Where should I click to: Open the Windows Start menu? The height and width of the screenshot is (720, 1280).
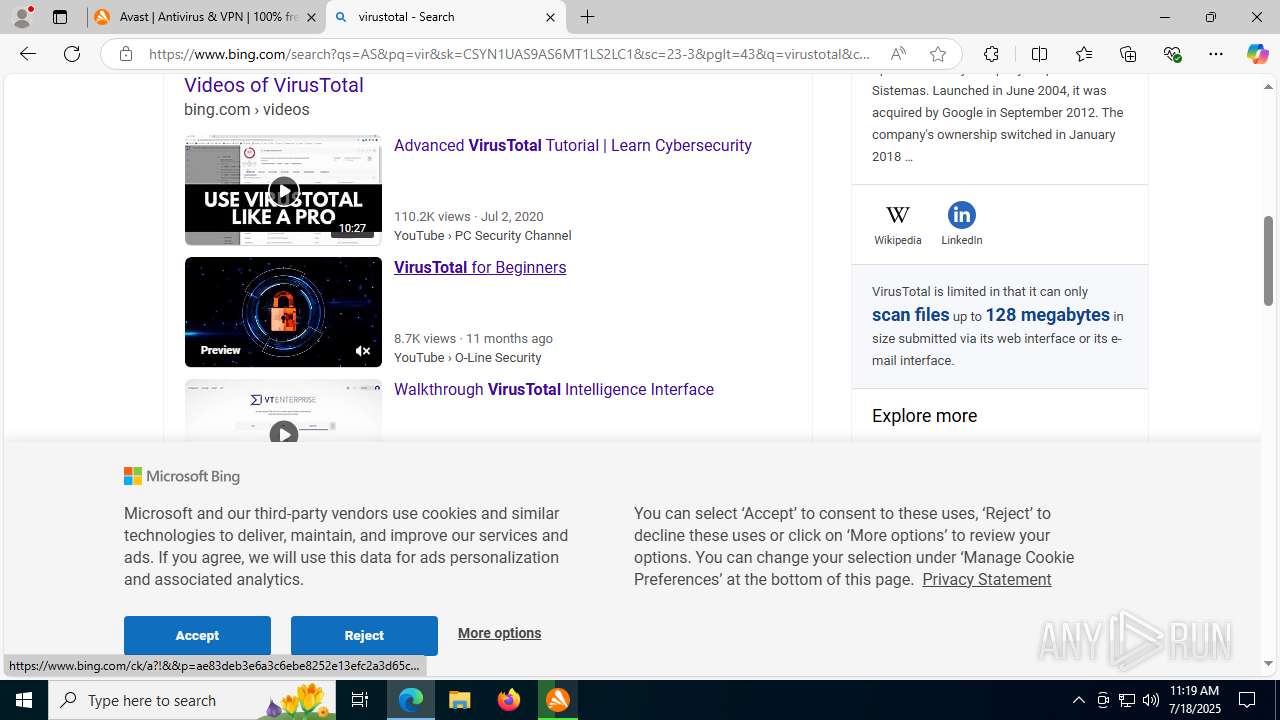(24, 700)
